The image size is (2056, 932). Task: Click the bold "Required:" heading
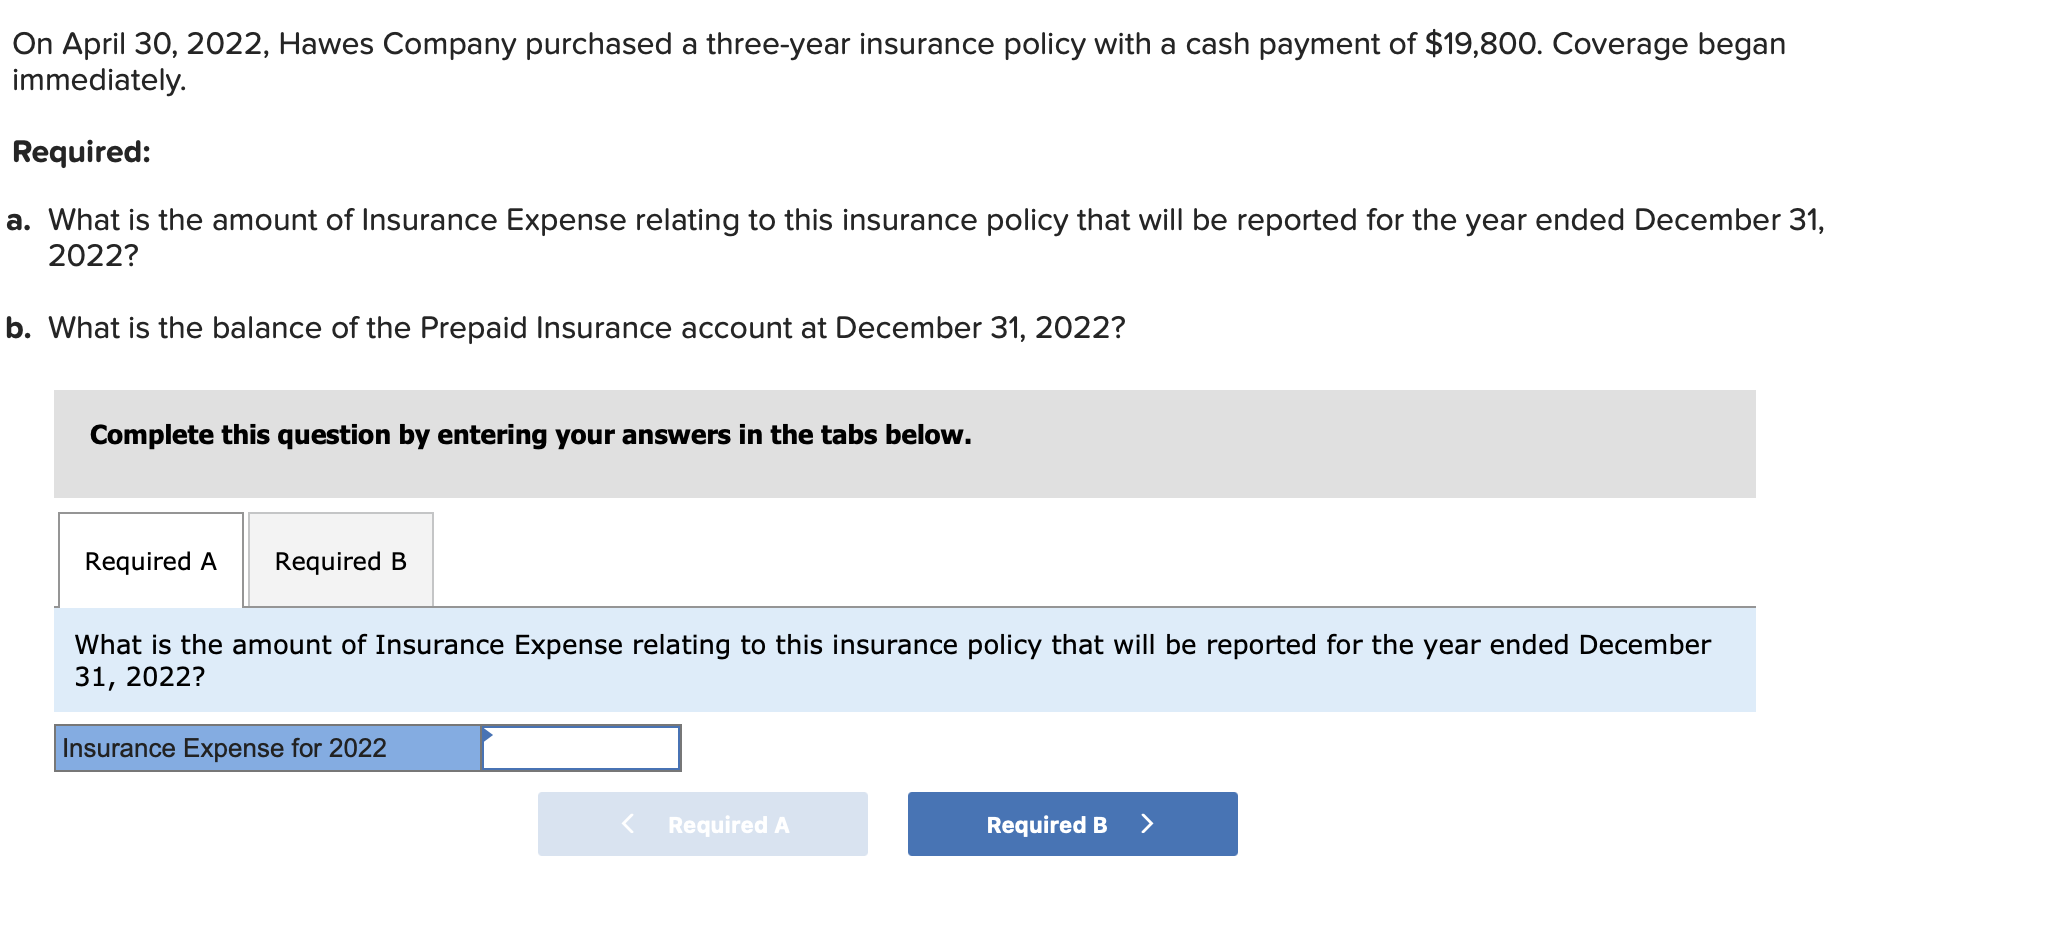(81, 152)
